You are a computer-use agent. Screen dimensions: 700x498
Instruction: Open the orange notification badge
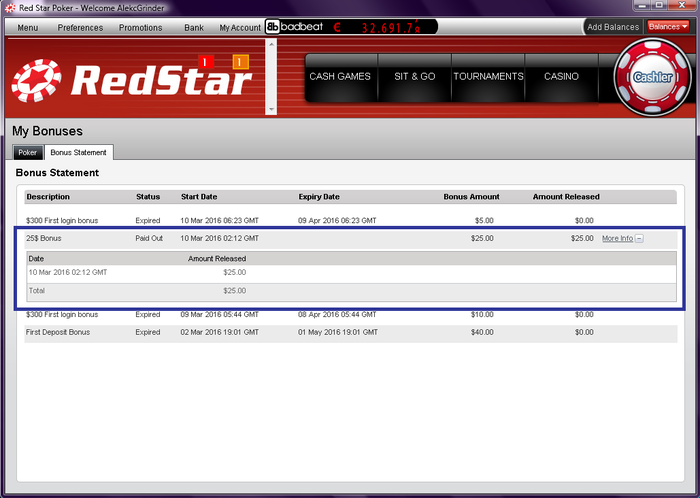[240, 62]
